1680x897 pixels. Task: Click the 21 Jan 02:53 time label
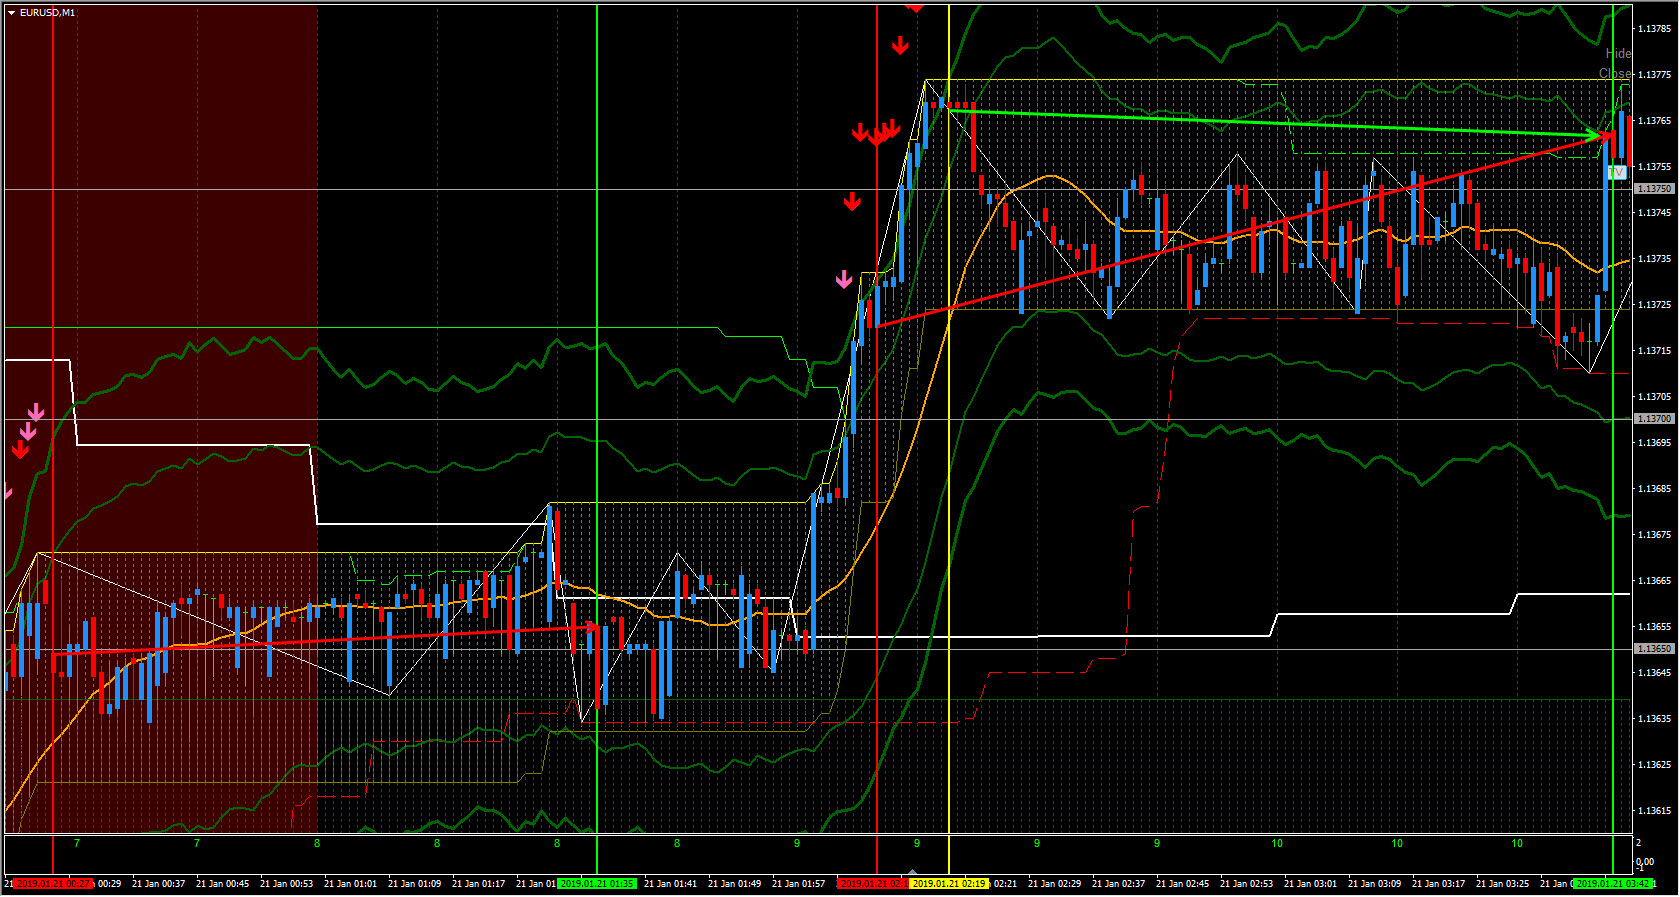click(x=1246, y=884)
